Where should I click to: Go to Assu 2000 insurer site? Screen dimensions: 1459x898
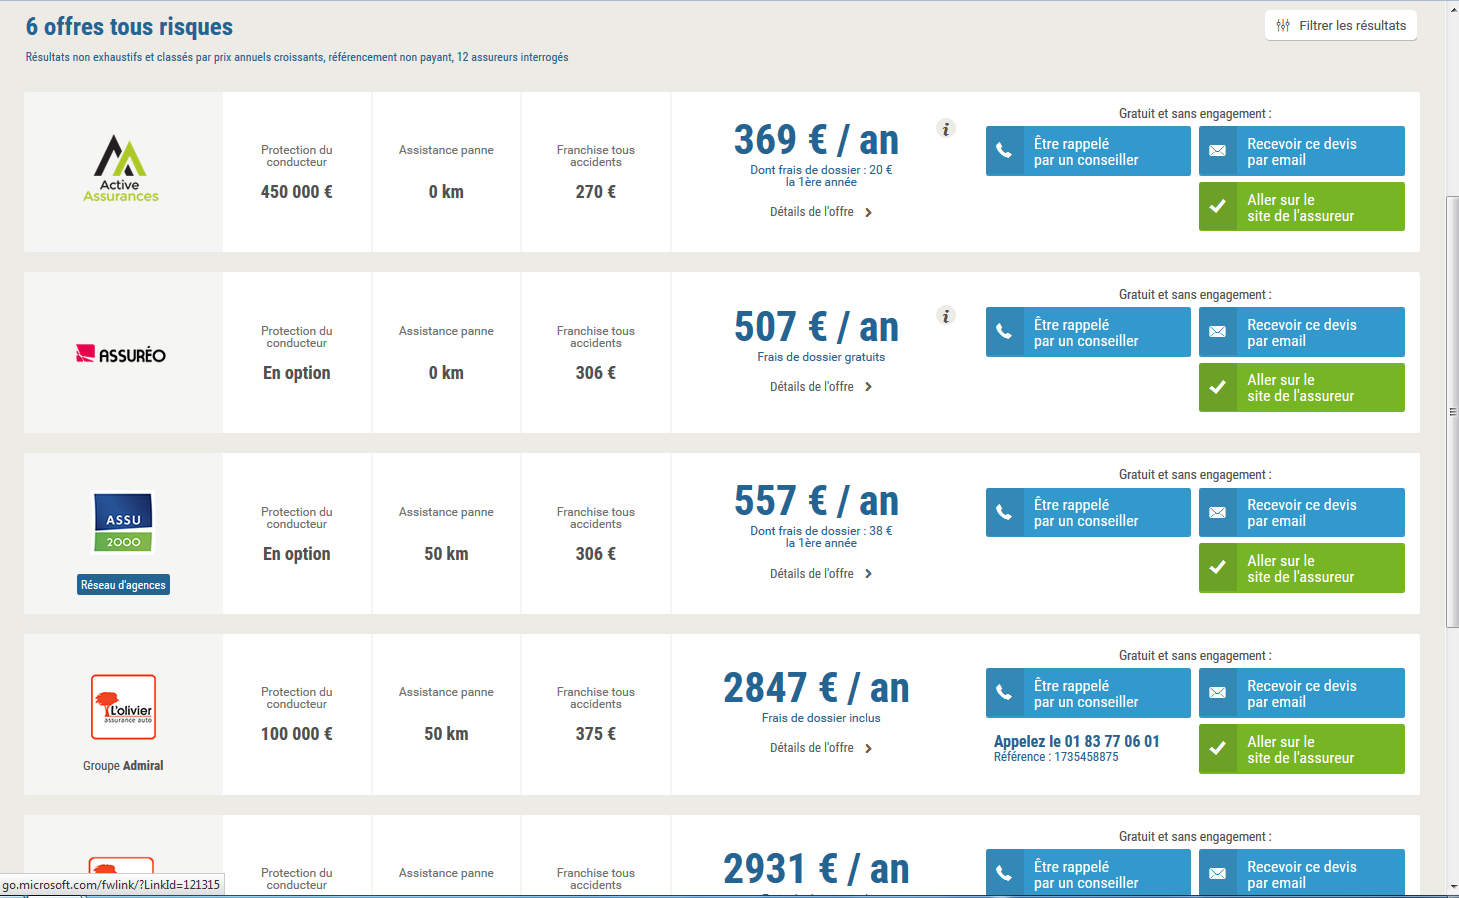(1302, 568)
